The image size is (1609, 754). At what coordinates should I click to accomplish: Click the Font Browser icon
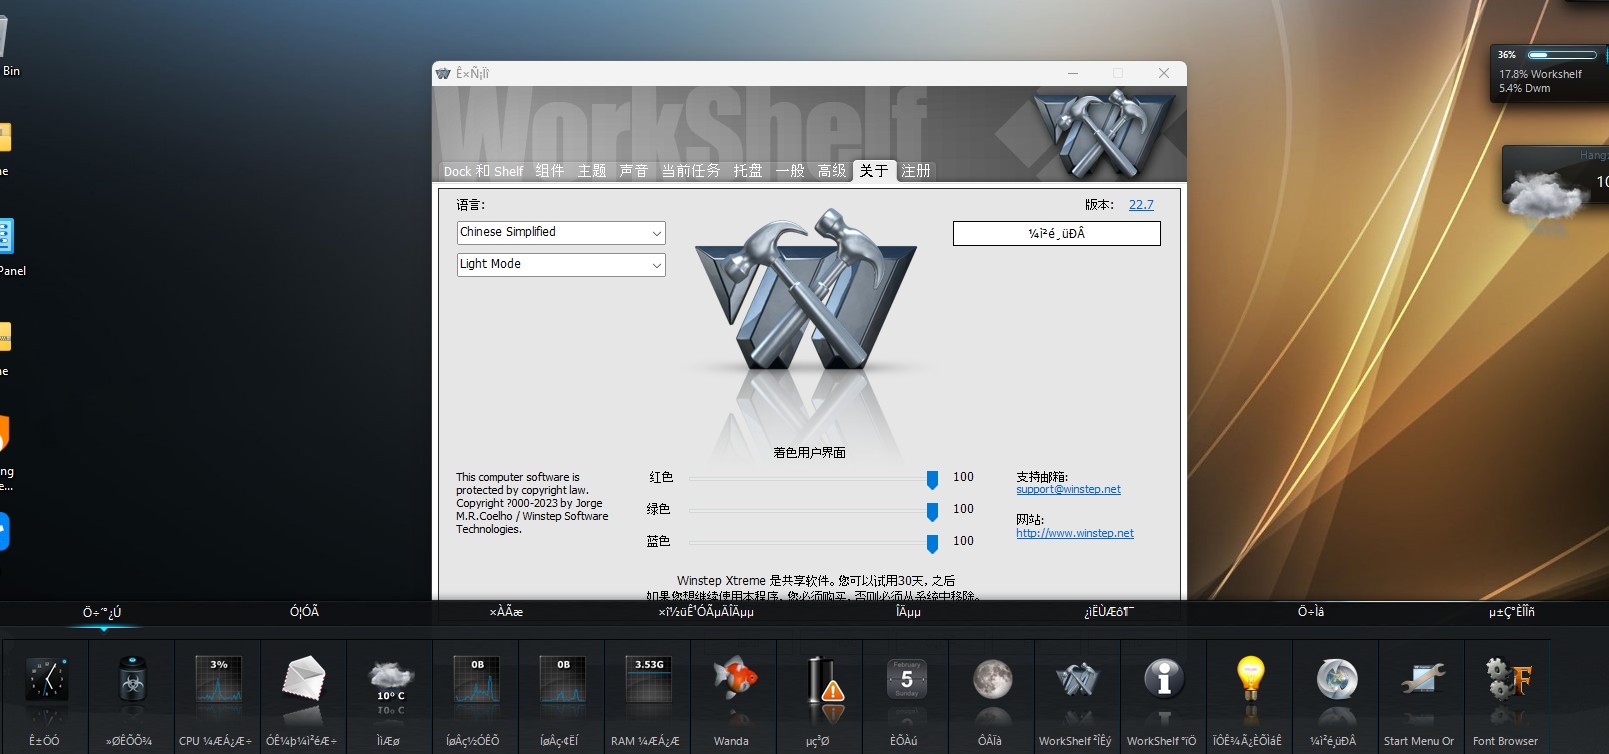[x=1507, y=682]
